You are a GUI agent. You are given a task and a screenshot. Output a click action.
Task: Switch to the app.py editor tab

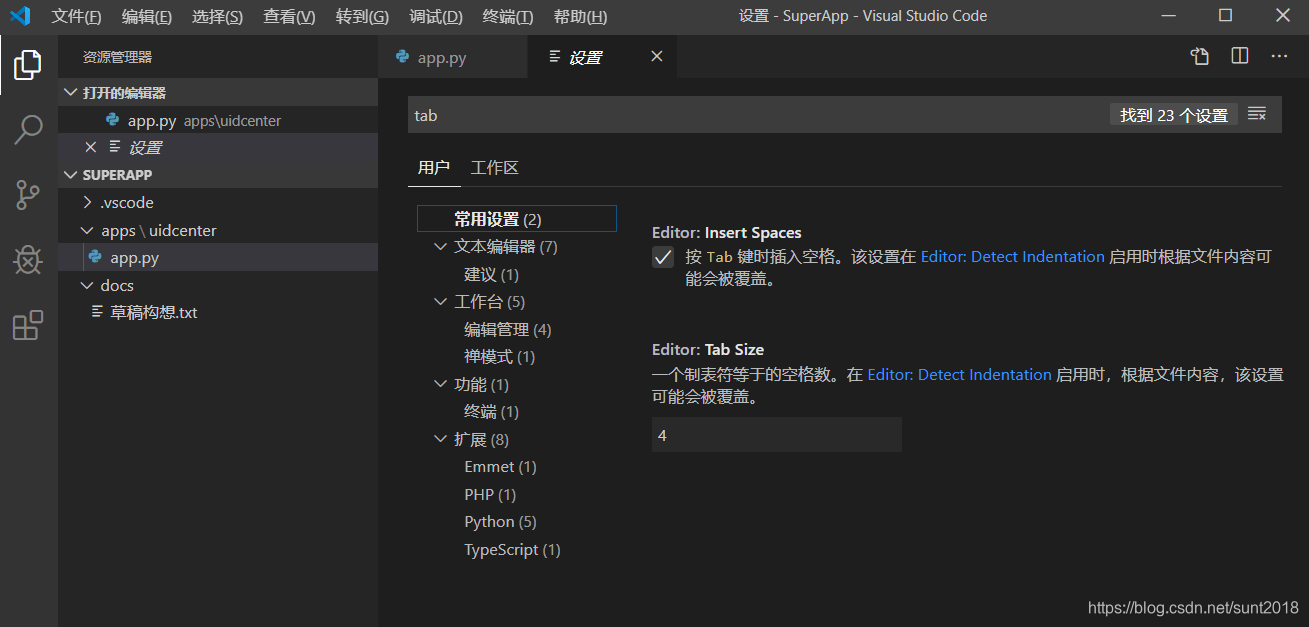[452, 57]
